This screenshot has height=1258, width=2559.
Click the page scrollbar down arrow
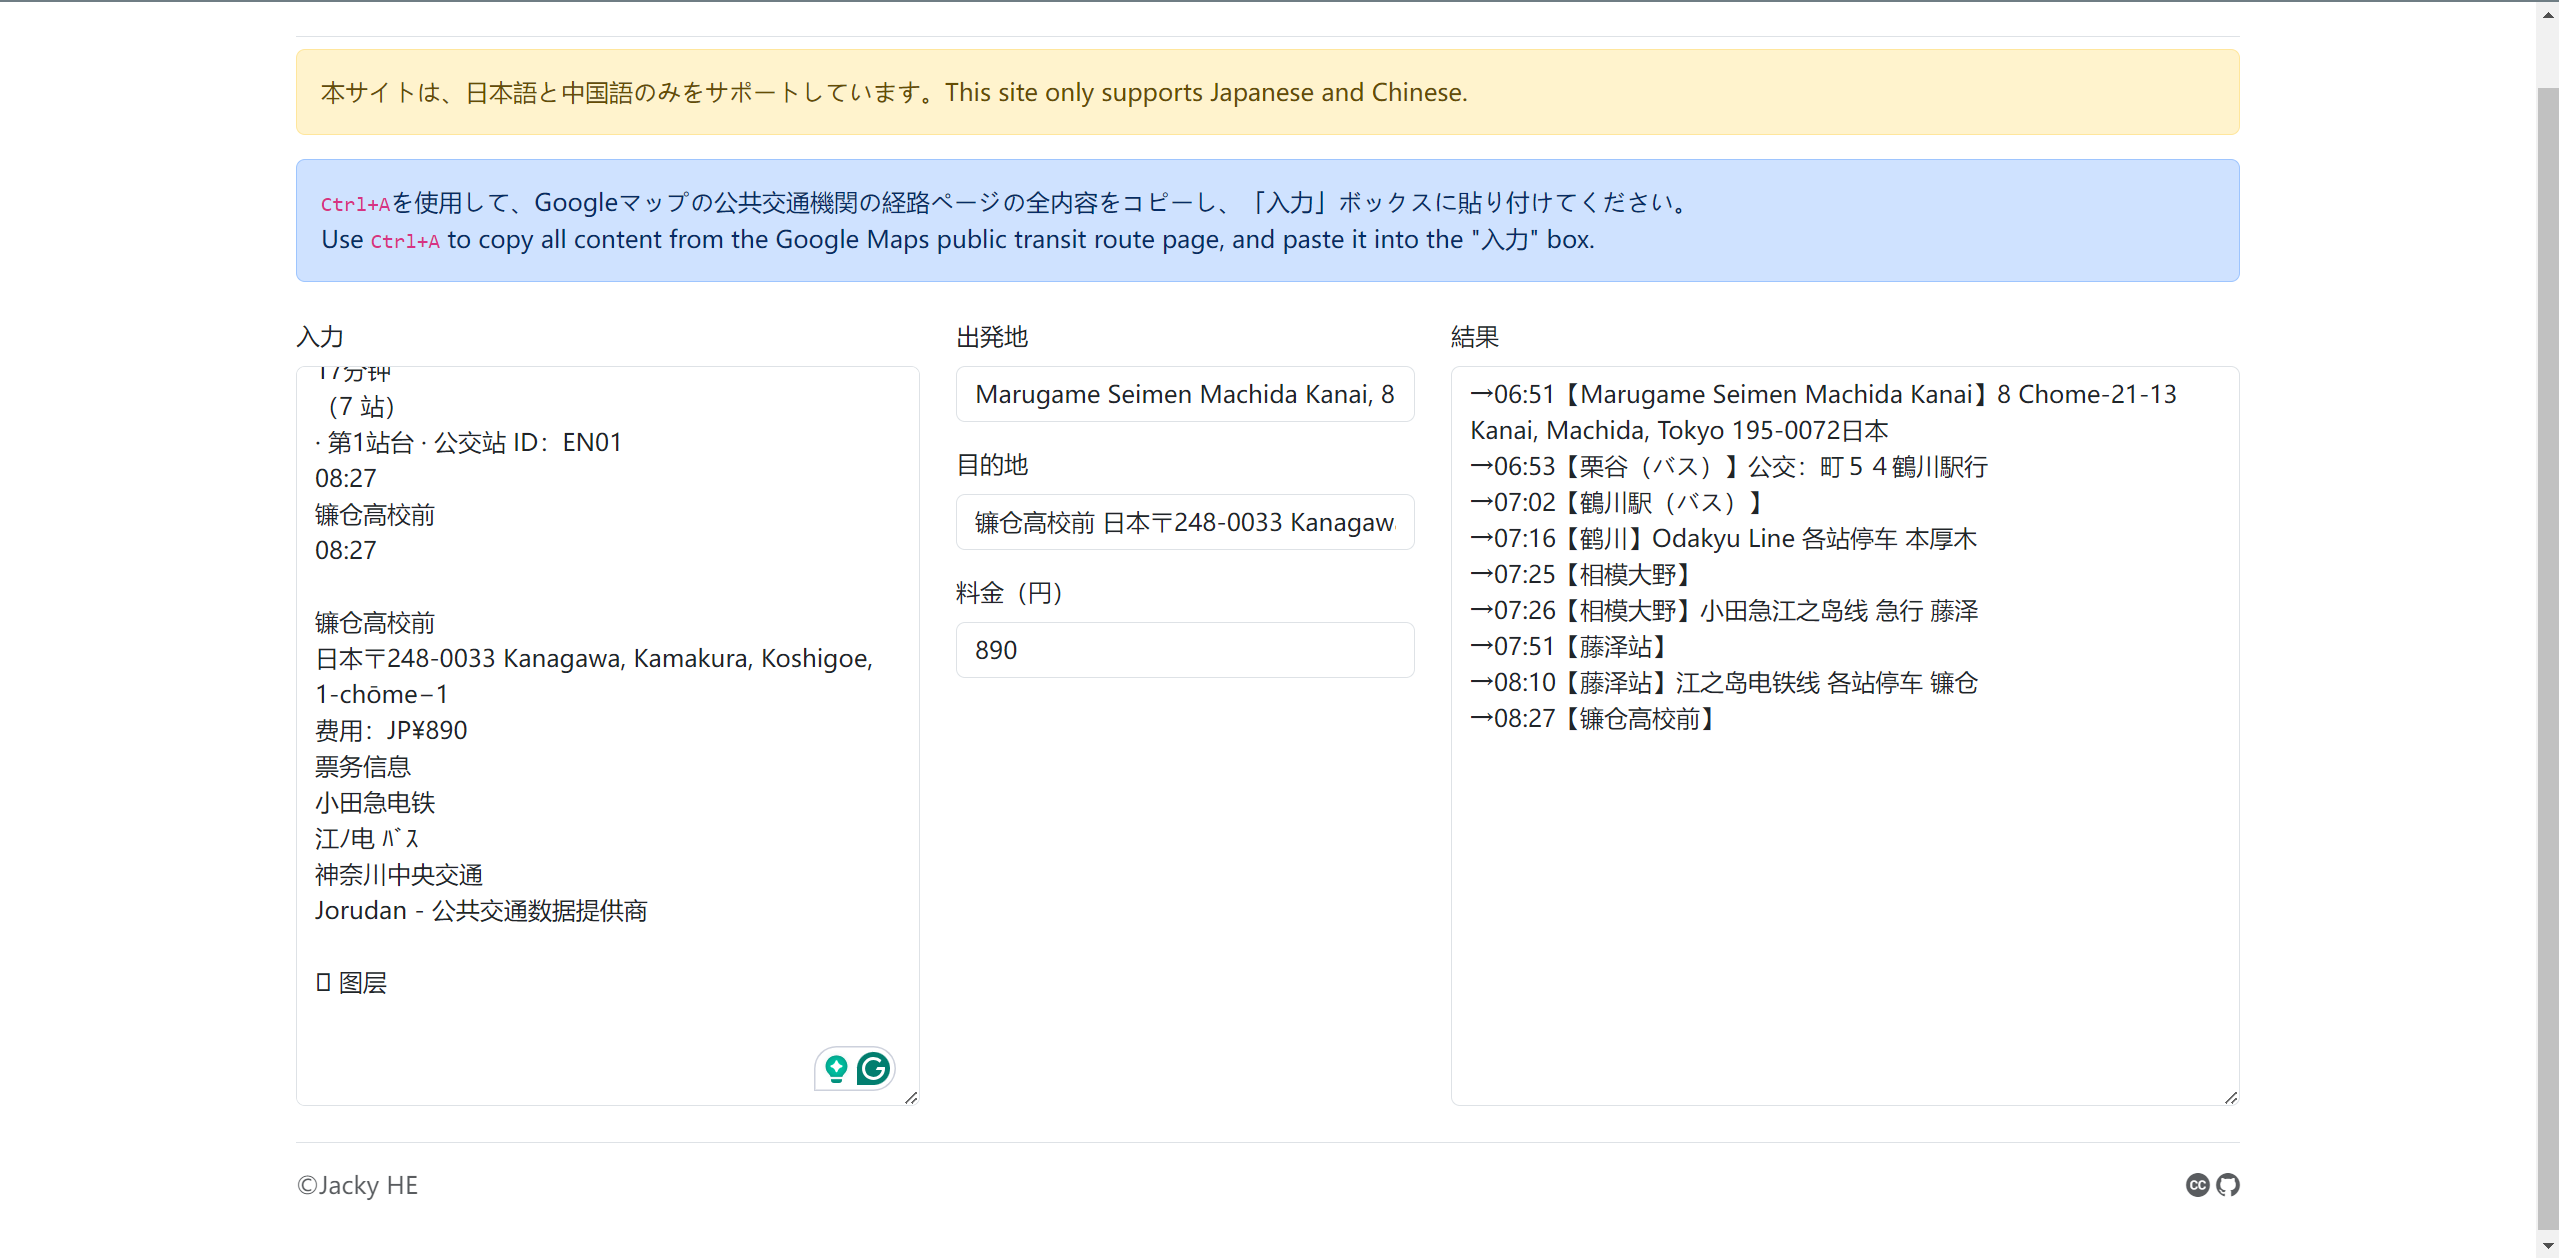pyautogui.click(x=2548, y=1245)
